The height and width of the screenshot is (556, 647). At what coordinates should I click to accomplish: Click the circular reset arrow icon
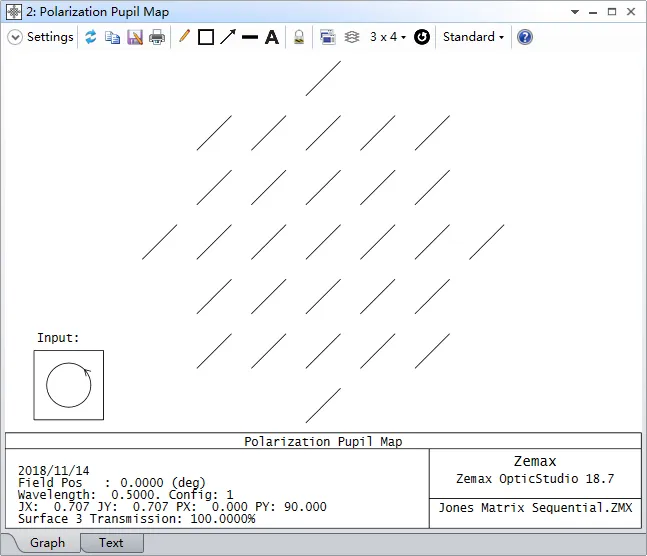point(422,37)
